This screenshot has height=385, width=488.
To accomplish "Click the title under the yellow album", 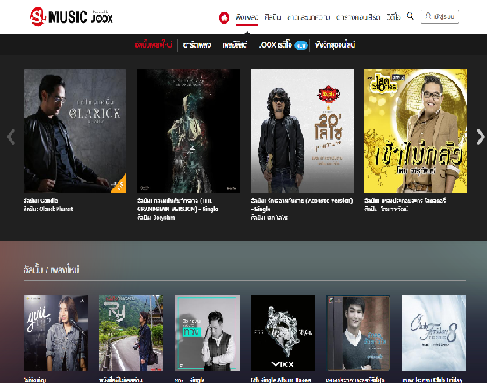I will click(405, 200).
